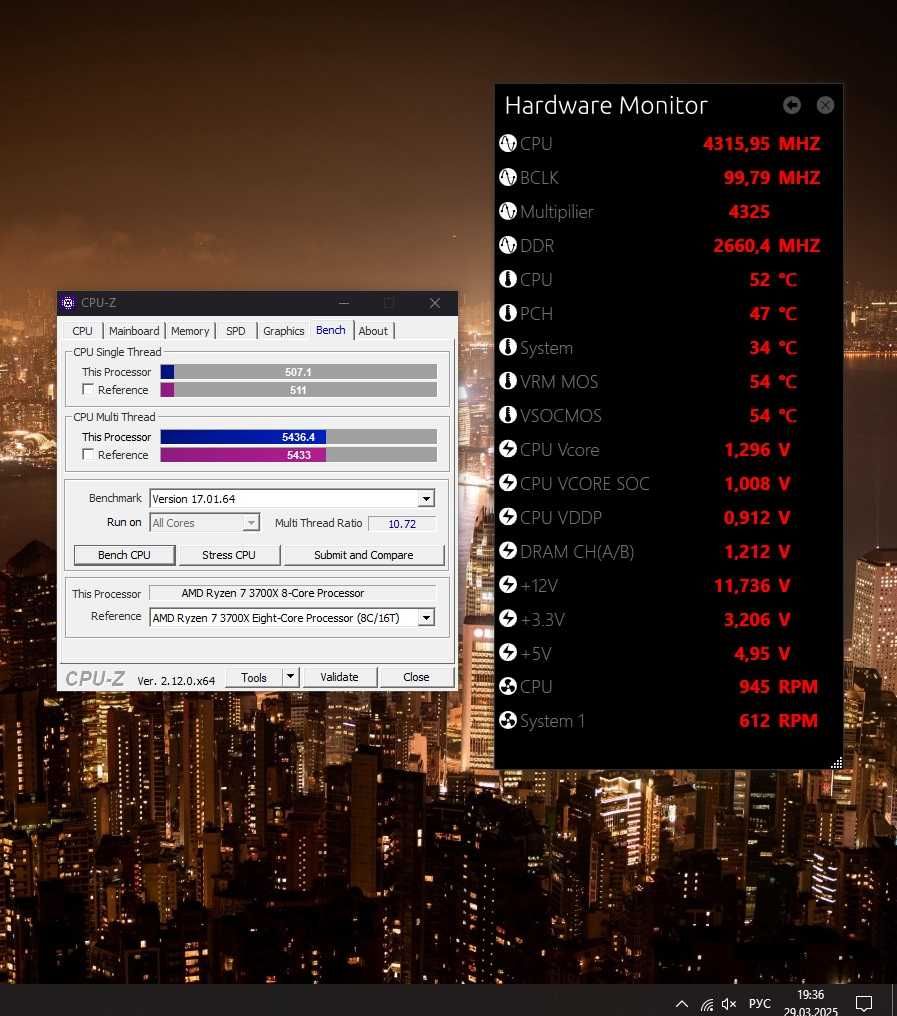This screenshot has width=897, height=1016.
Task: Click the Multi Thread Ratio 10.72 field
Action: point(402,524)
